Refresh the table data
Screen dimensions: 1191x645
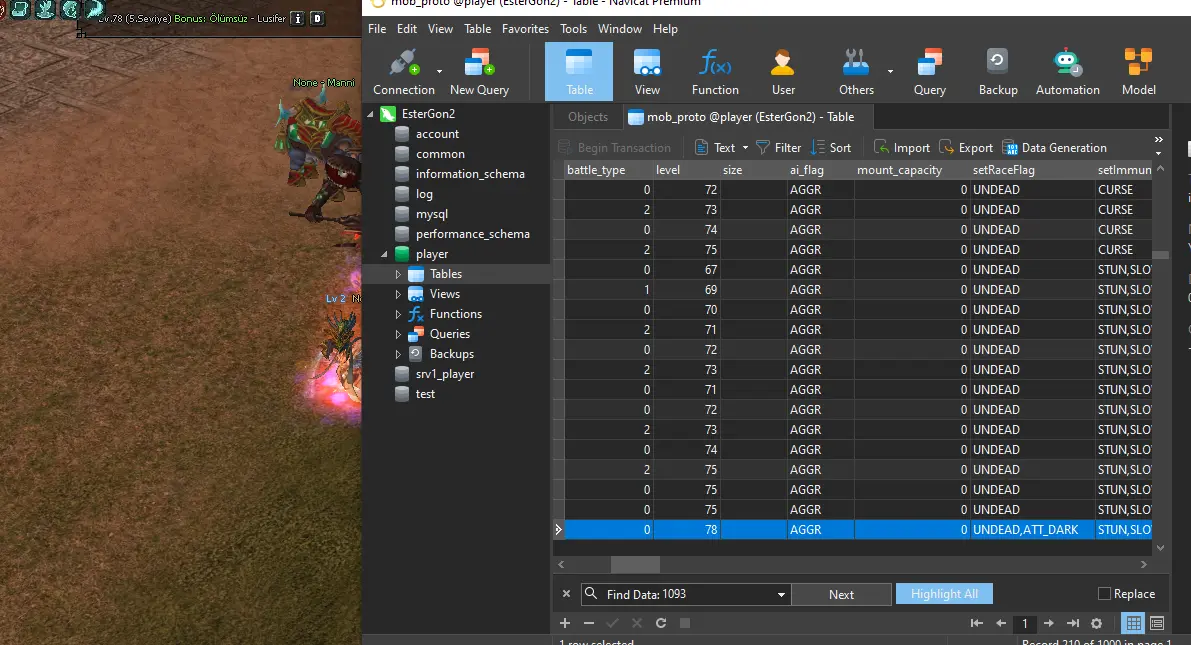pyautogui.click(x=661, y=623)
